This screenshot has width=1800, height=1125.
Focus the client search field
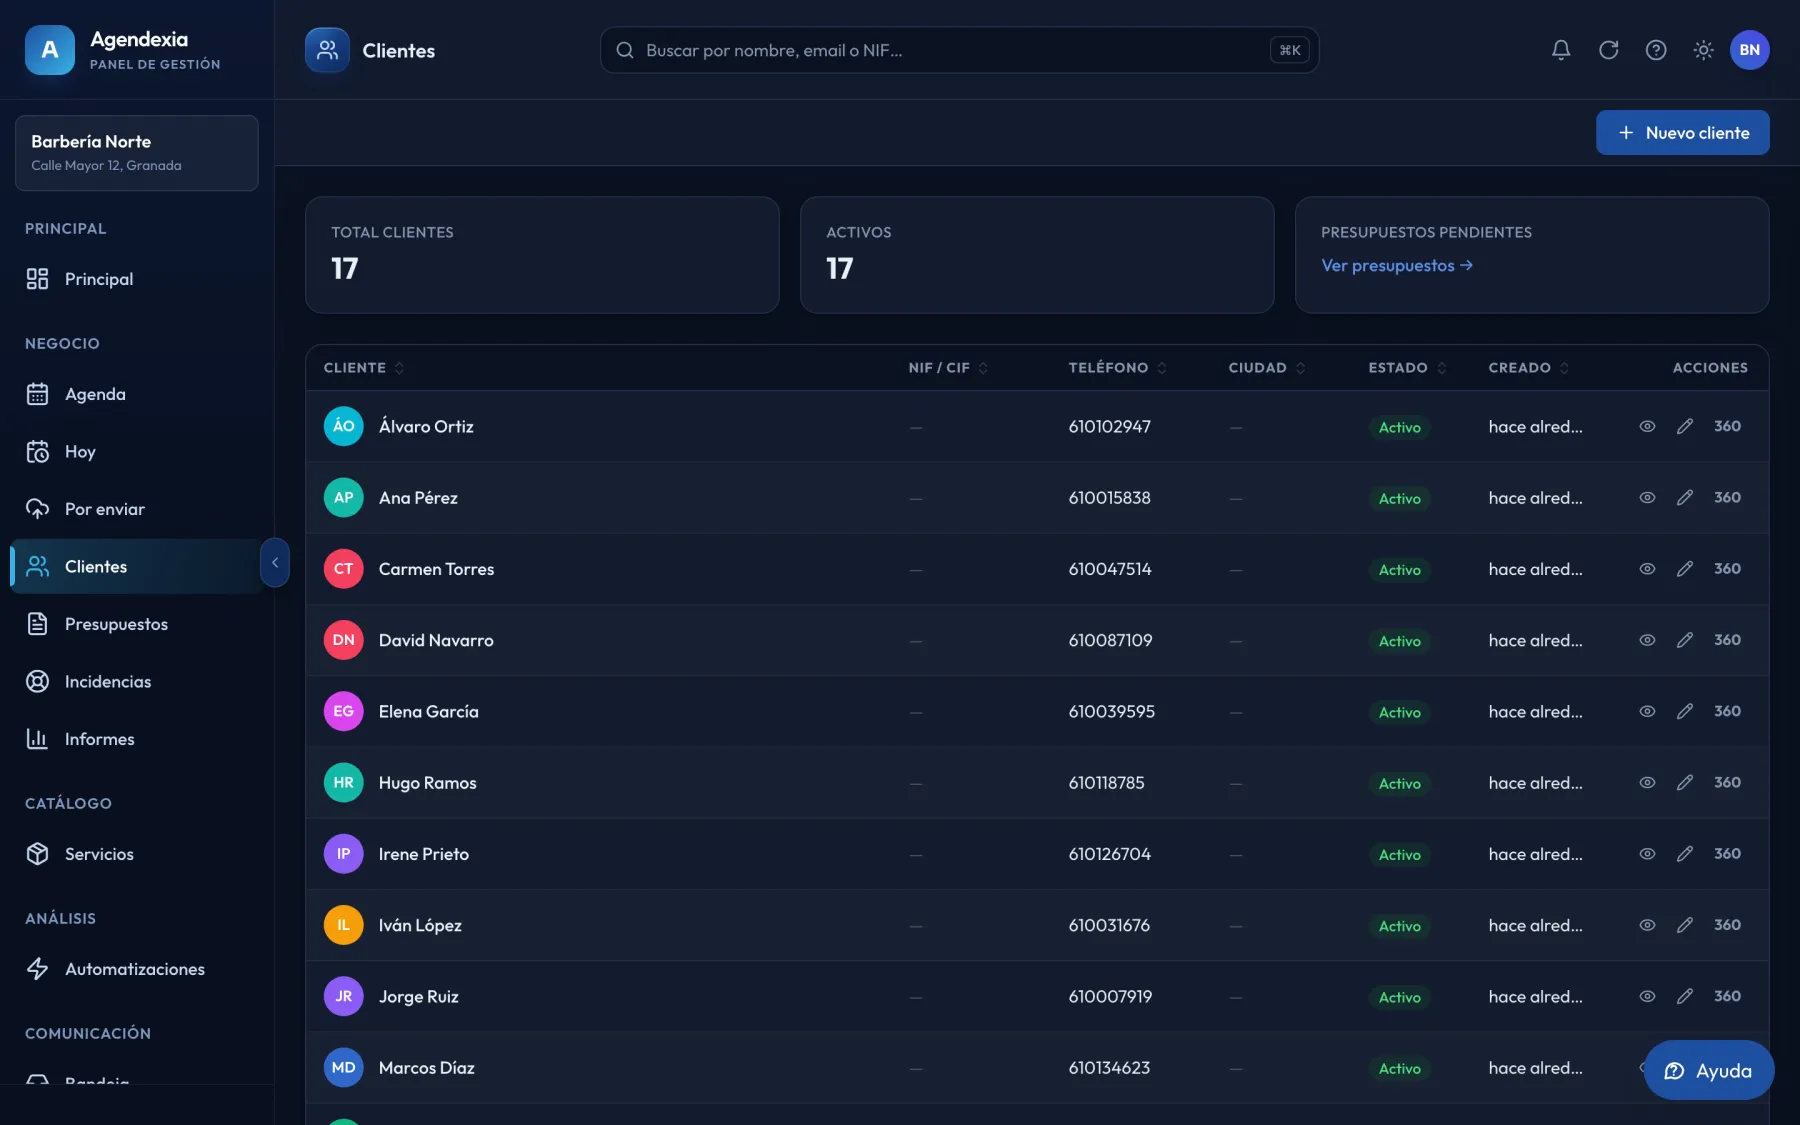pos(959,50)
